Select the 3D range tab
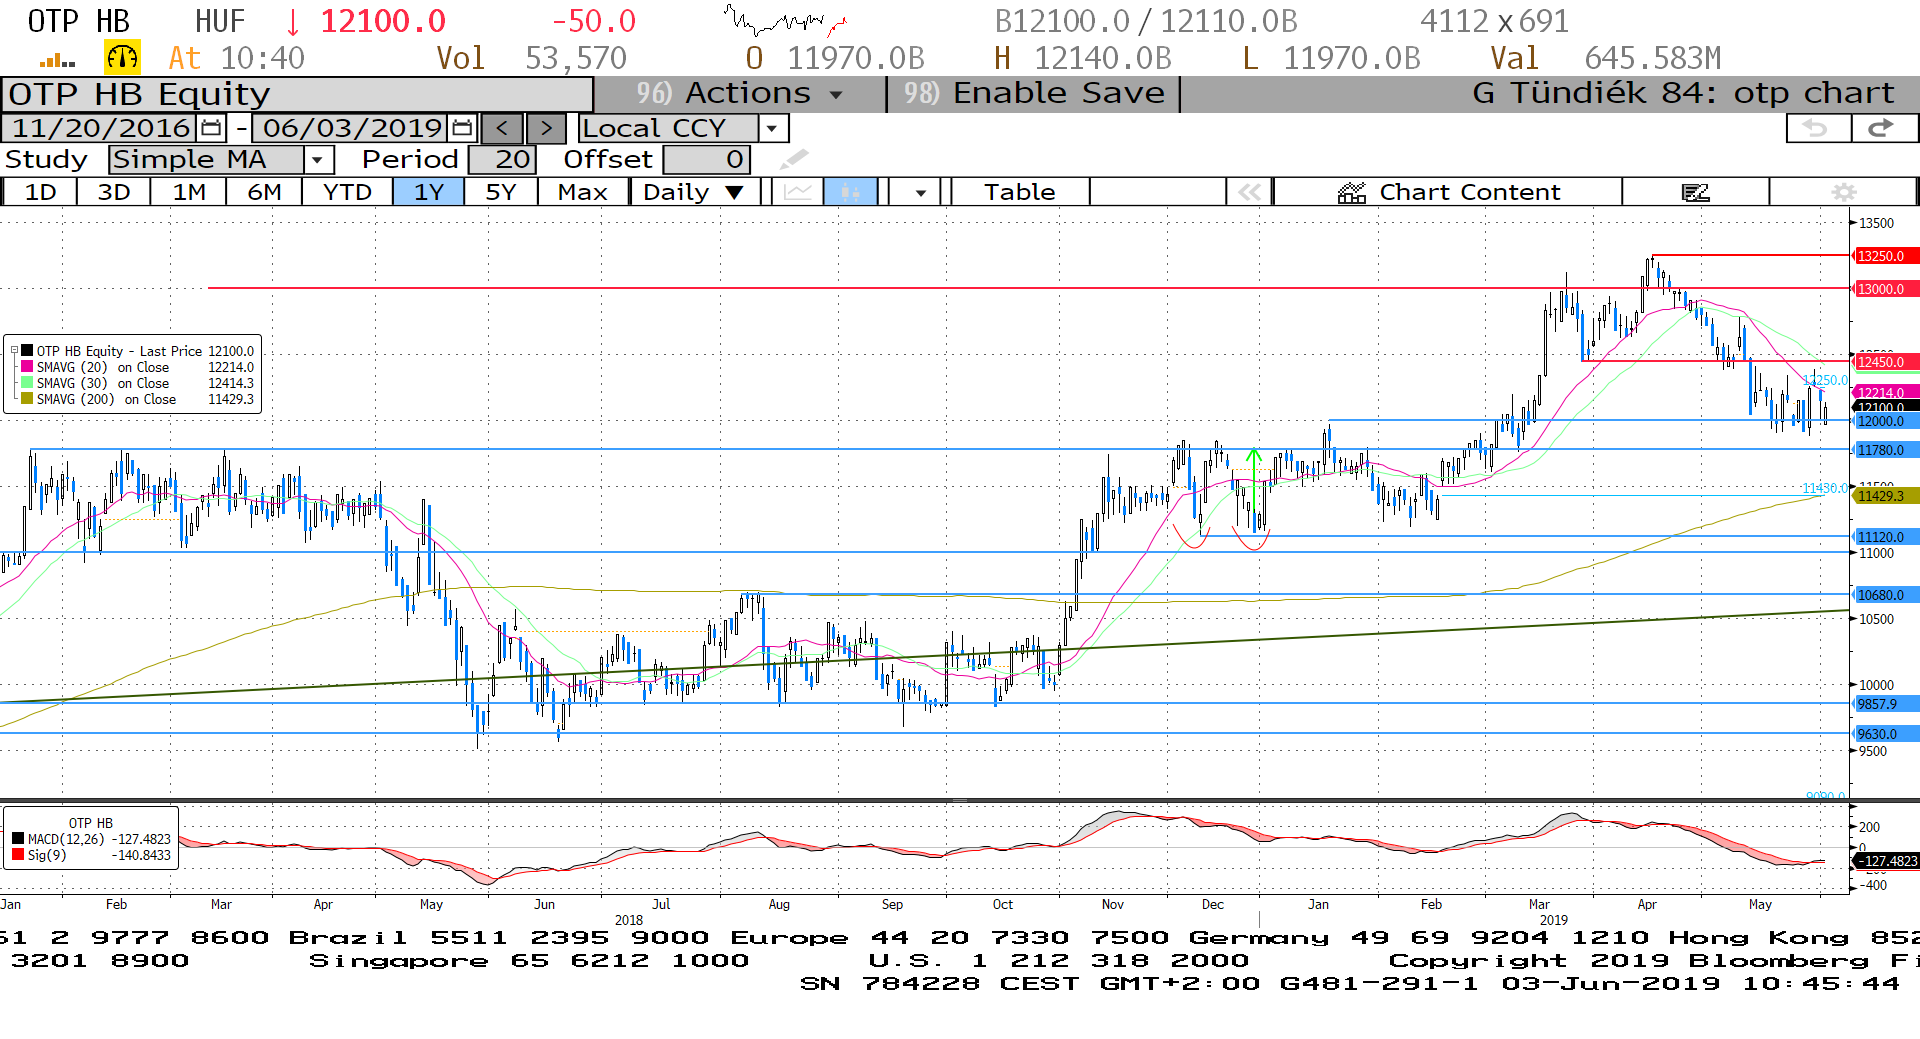Screen dimensions: 1920x1039 [114, 192]
